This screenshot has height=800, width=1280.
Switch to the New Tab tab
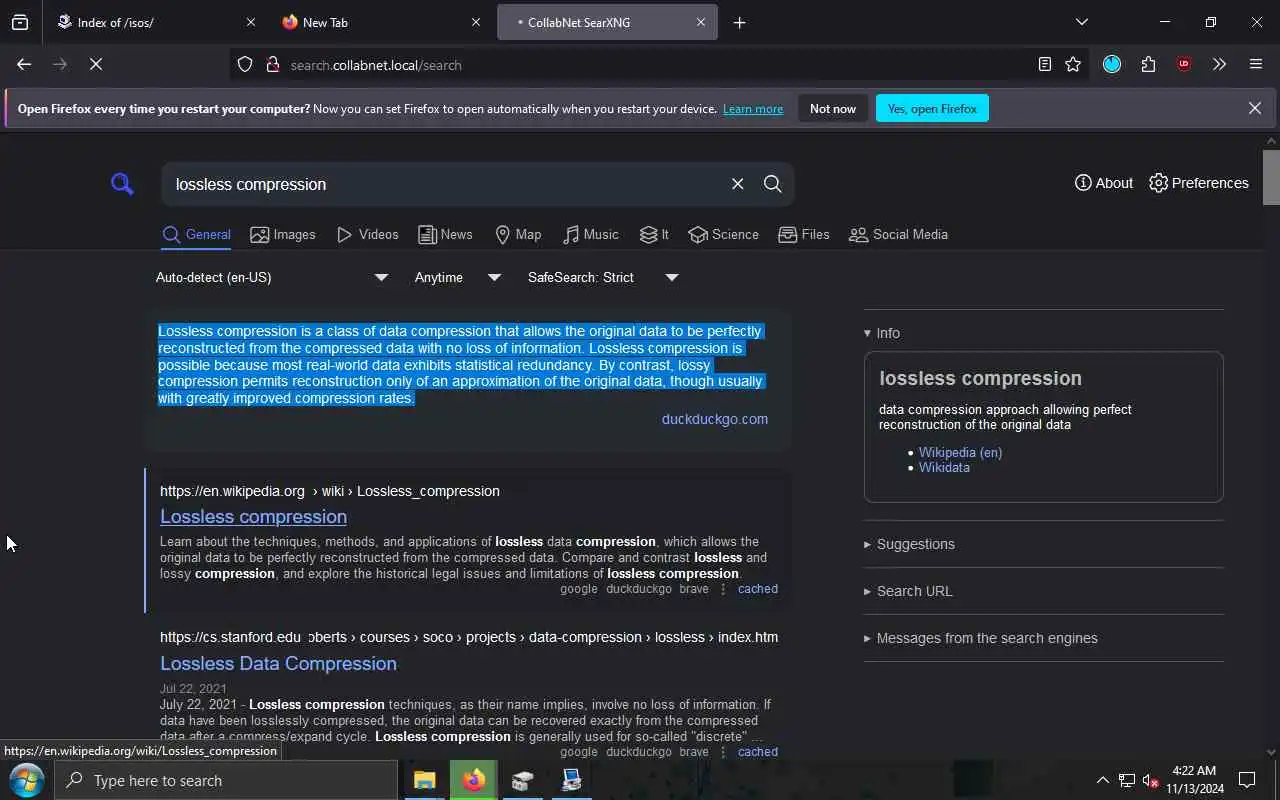(x=381, y=22)
